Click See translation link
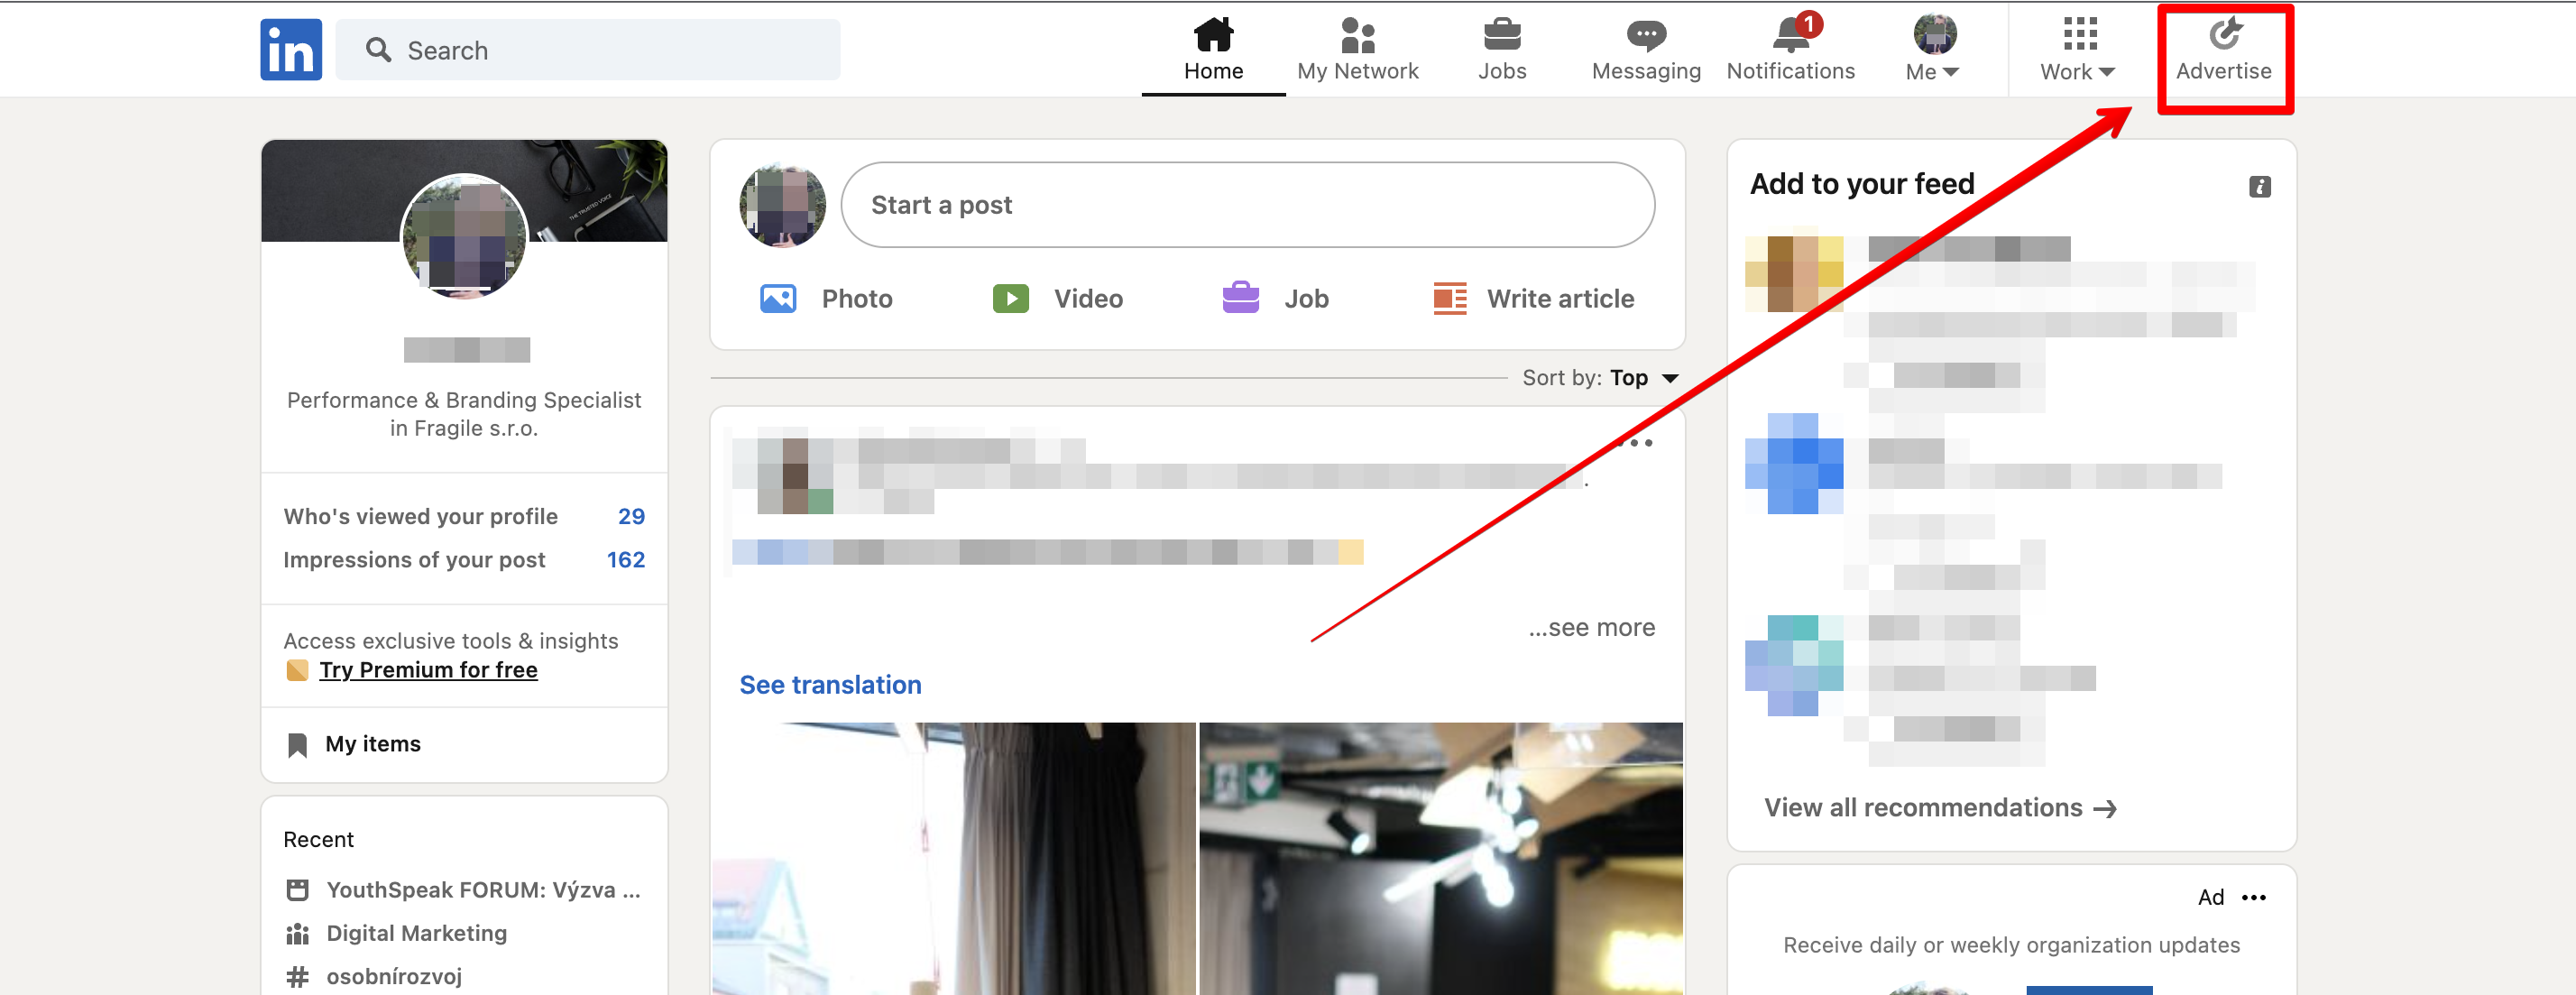 click(830, 685)
